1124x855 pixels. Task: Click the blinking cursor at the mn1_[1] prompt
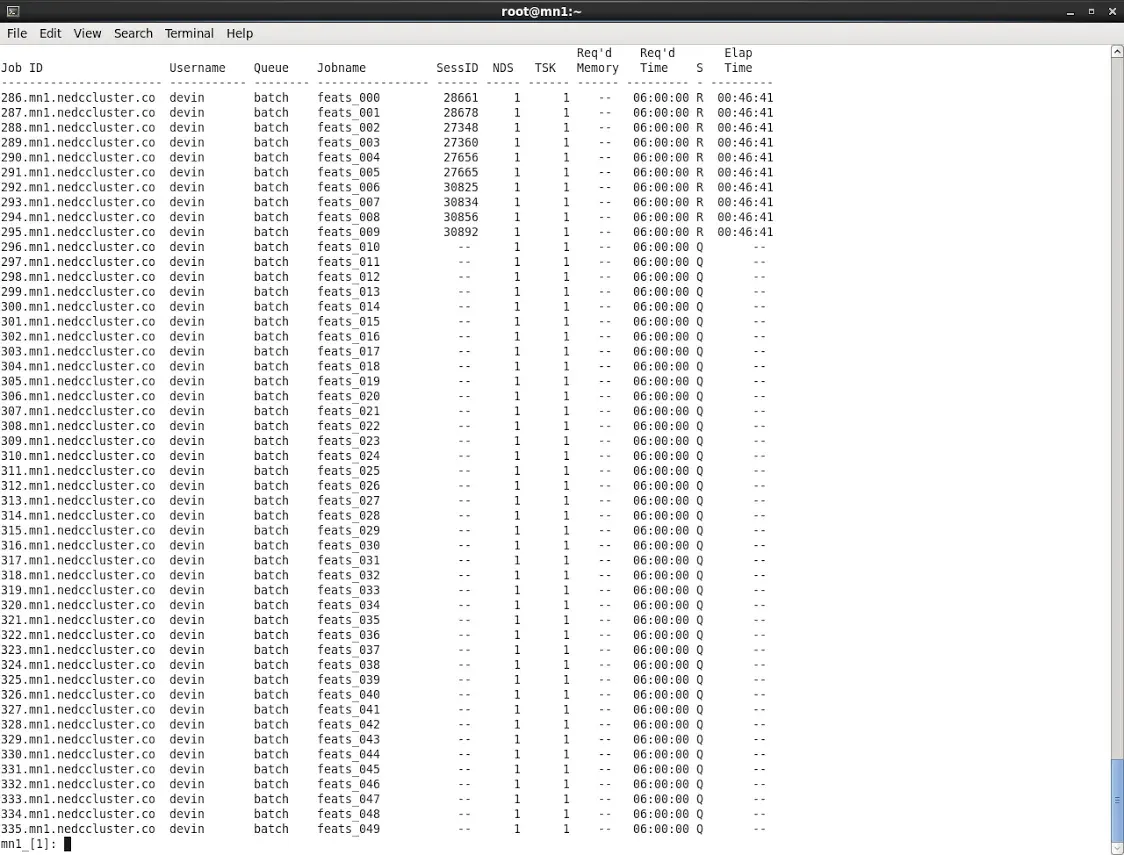tap(67, 843)
